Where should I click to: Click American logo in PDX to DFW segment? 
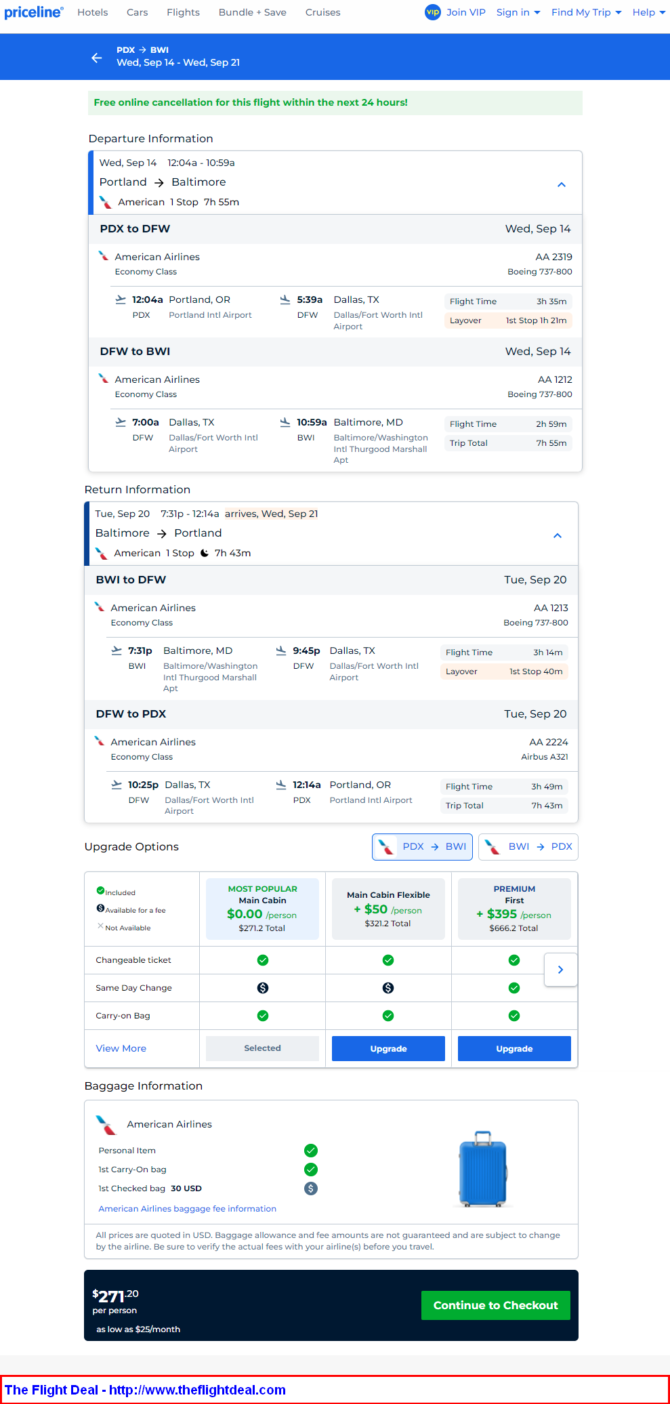pos(103,256)
